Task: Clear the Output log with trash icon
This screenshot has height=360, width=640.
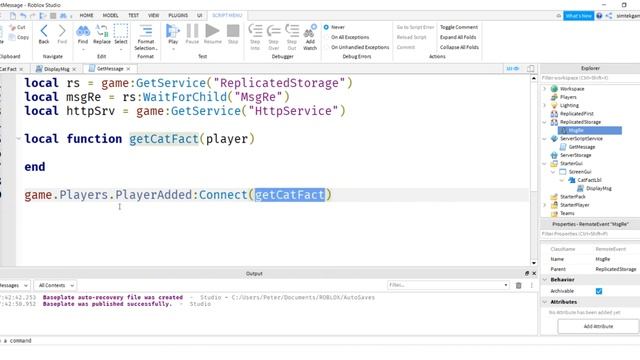Action: click(x=518, y=285)
